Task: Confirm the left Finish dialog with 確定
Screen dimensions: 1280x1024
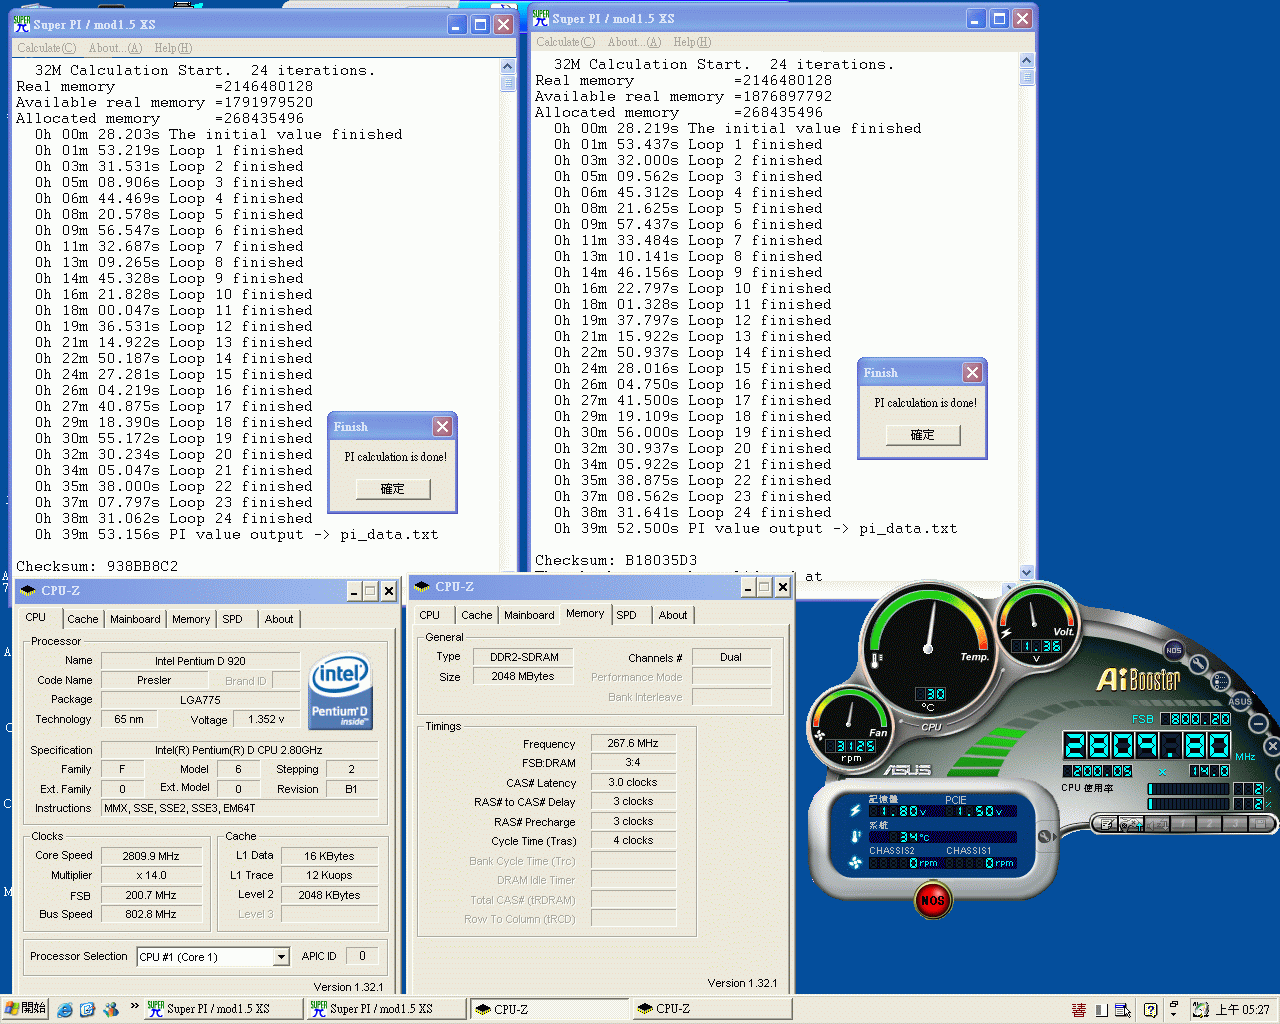Action: [x=392, y=489]
